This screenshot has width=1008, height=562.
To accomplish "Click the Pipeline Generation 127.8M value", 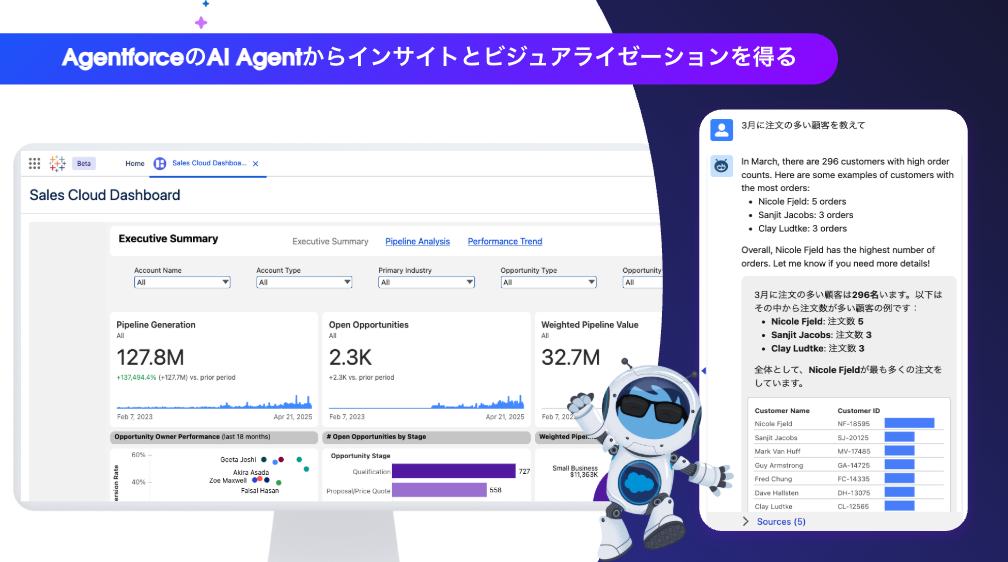I will point(150,358).
